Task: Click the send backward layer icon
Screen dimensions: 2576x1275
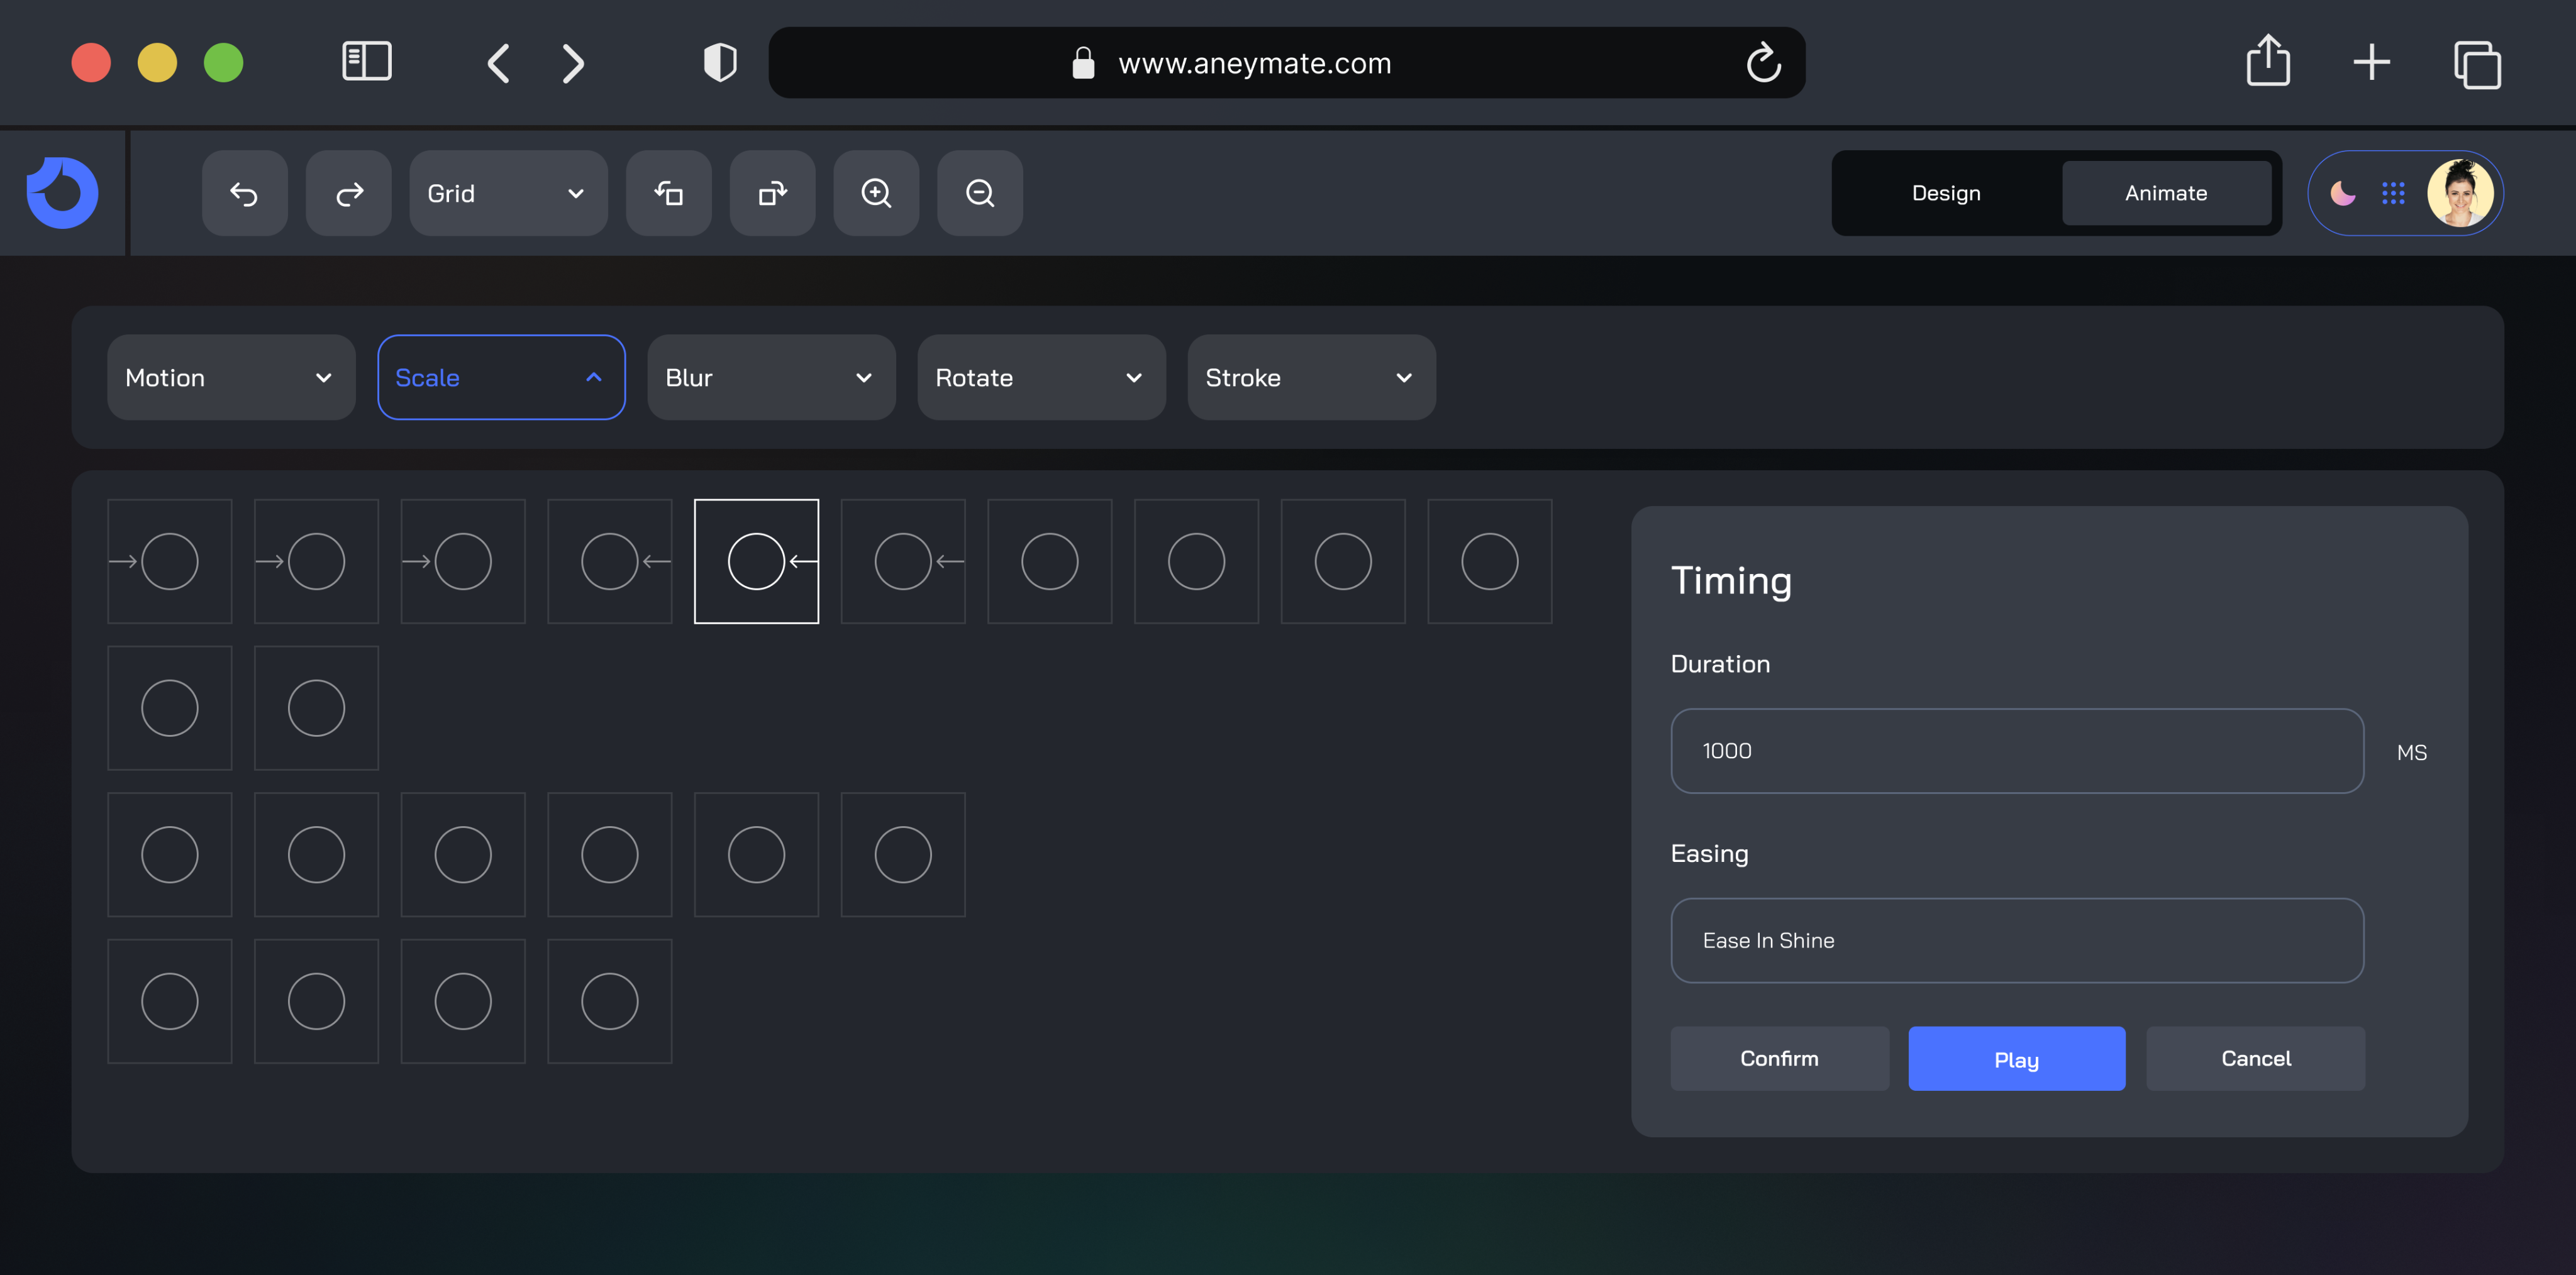Action: click(x=668, y=193)
